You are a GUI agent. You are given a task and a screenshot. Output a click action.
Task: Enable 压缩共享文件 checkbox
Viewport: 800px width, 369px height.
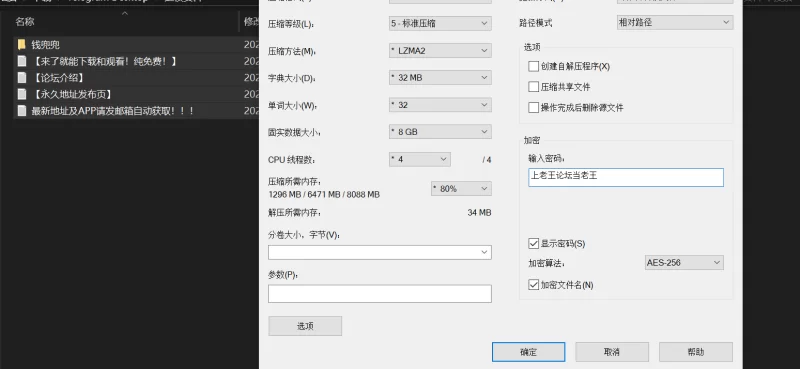[x=534, y=87]
